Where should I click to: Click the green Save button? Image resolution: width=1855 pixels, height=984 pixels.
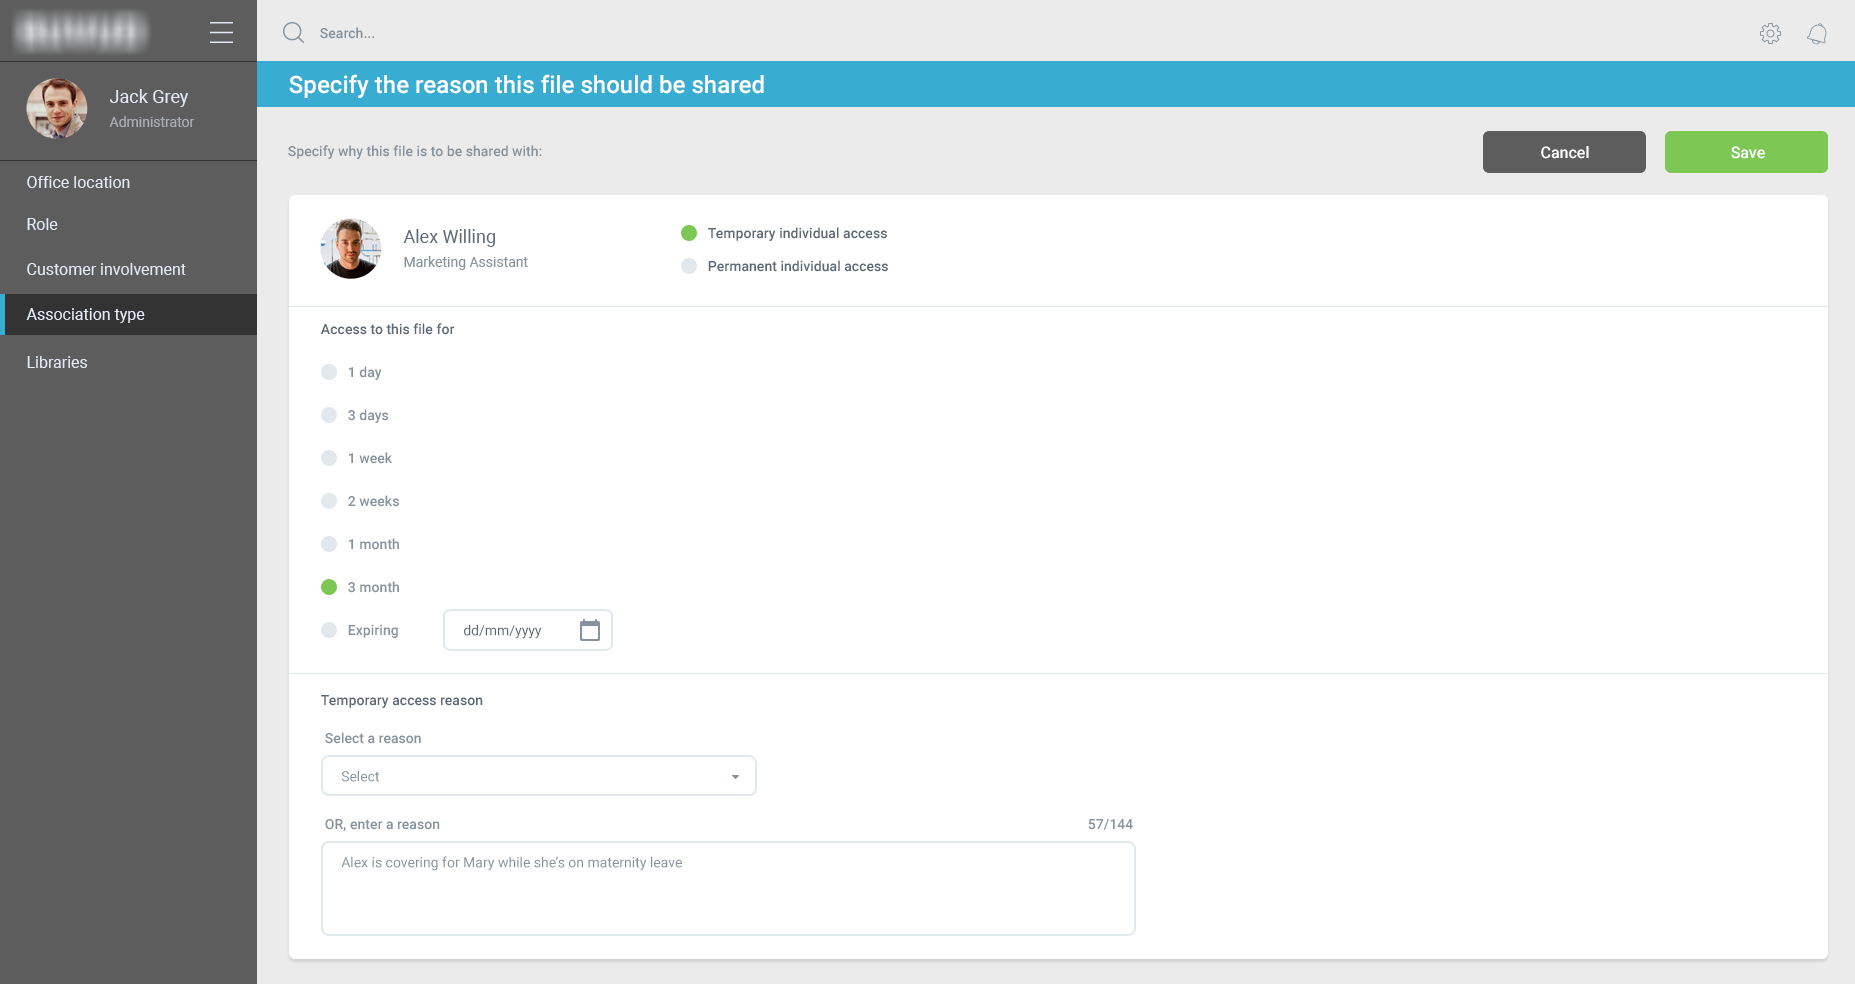[1746, 152]
